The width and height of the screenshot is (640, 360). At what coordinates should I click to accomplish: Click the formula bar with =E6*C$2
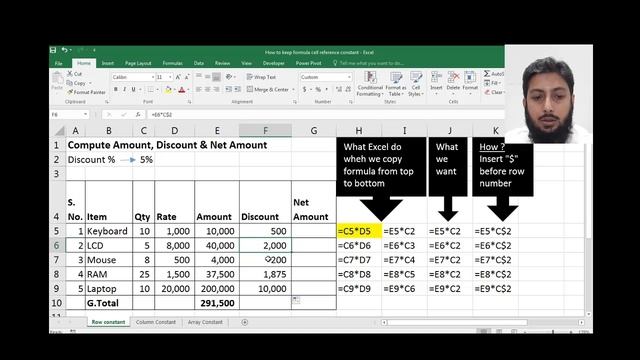click(x=326, y=115)
